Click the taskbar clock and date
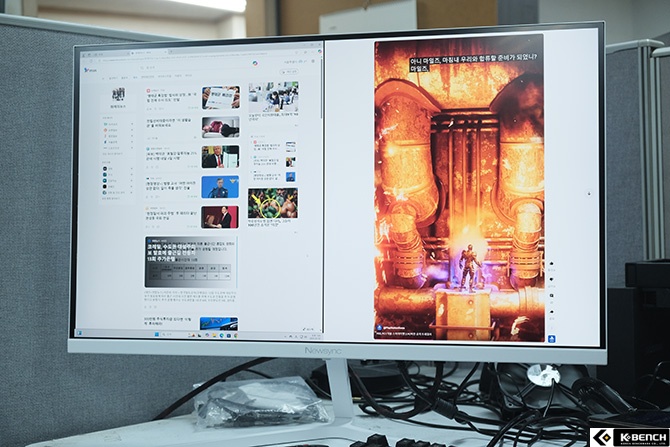Screen dimensions: 670x447 pos(315,338)
